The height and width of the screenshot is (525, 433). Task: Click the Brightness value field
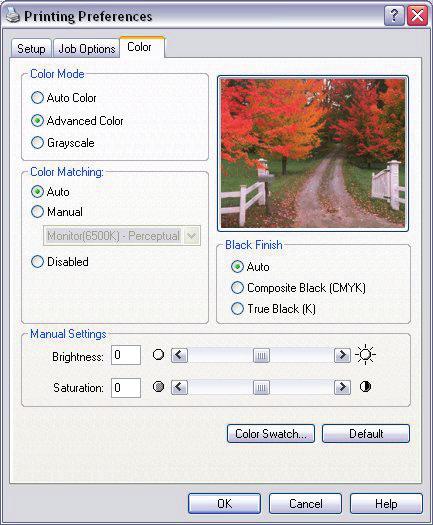126,355
